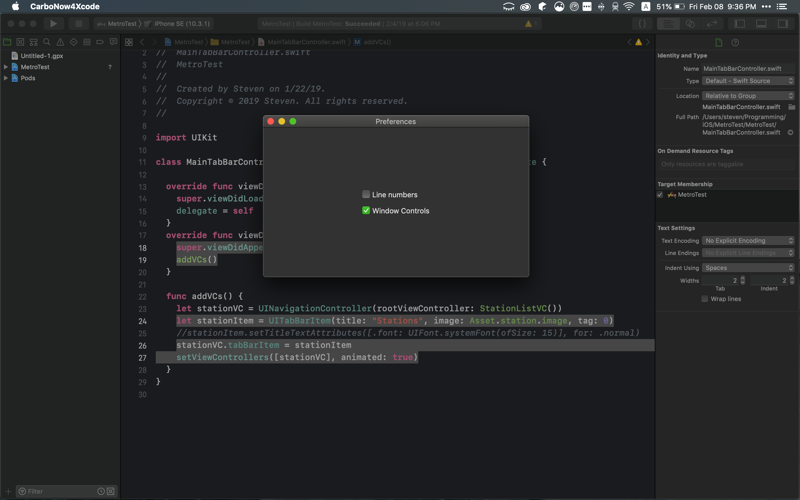Select the Assistant editor overlapping circles button
The image size is (800, 500).
coord(690,23)
